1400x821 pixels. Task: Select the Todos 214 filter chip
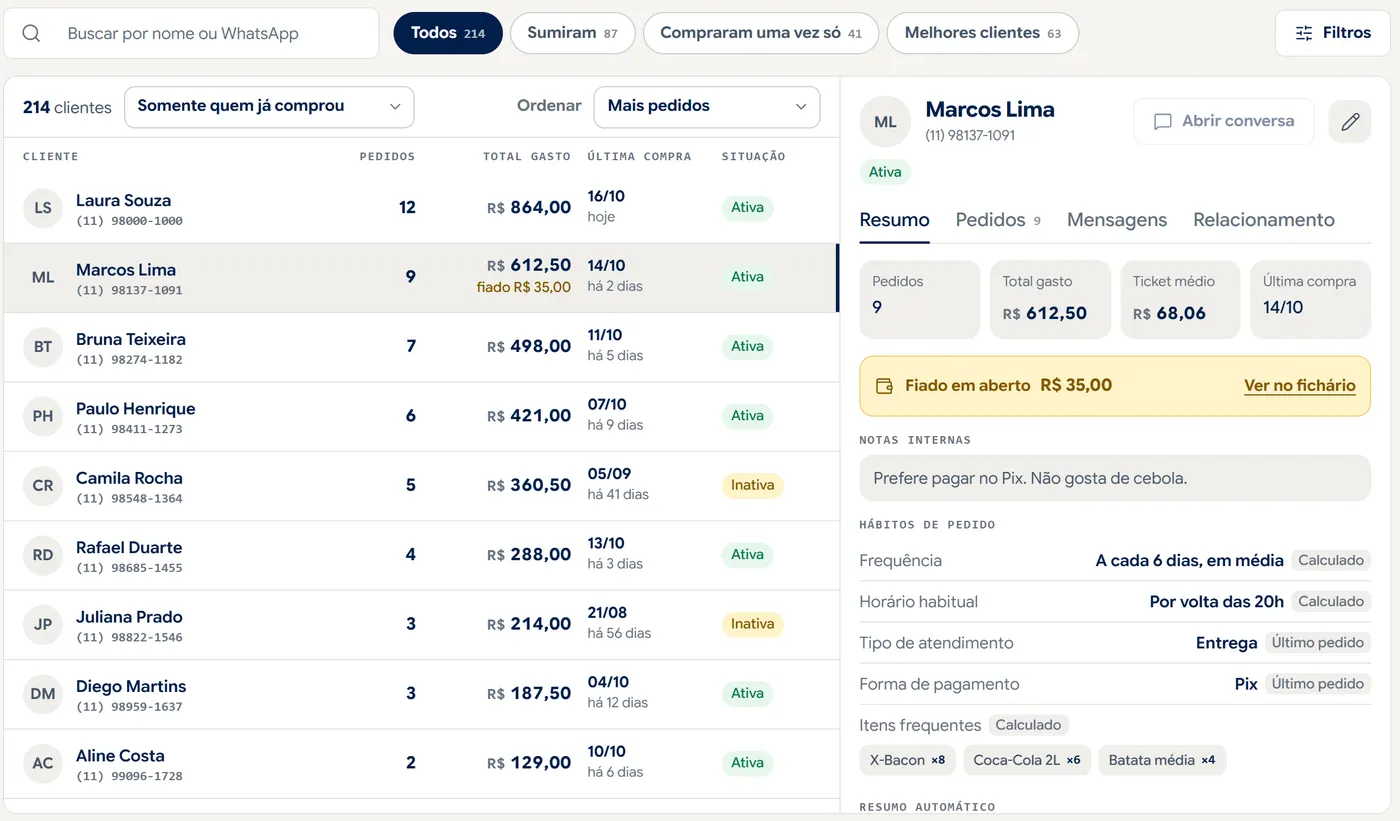click(x=448, y=33)
